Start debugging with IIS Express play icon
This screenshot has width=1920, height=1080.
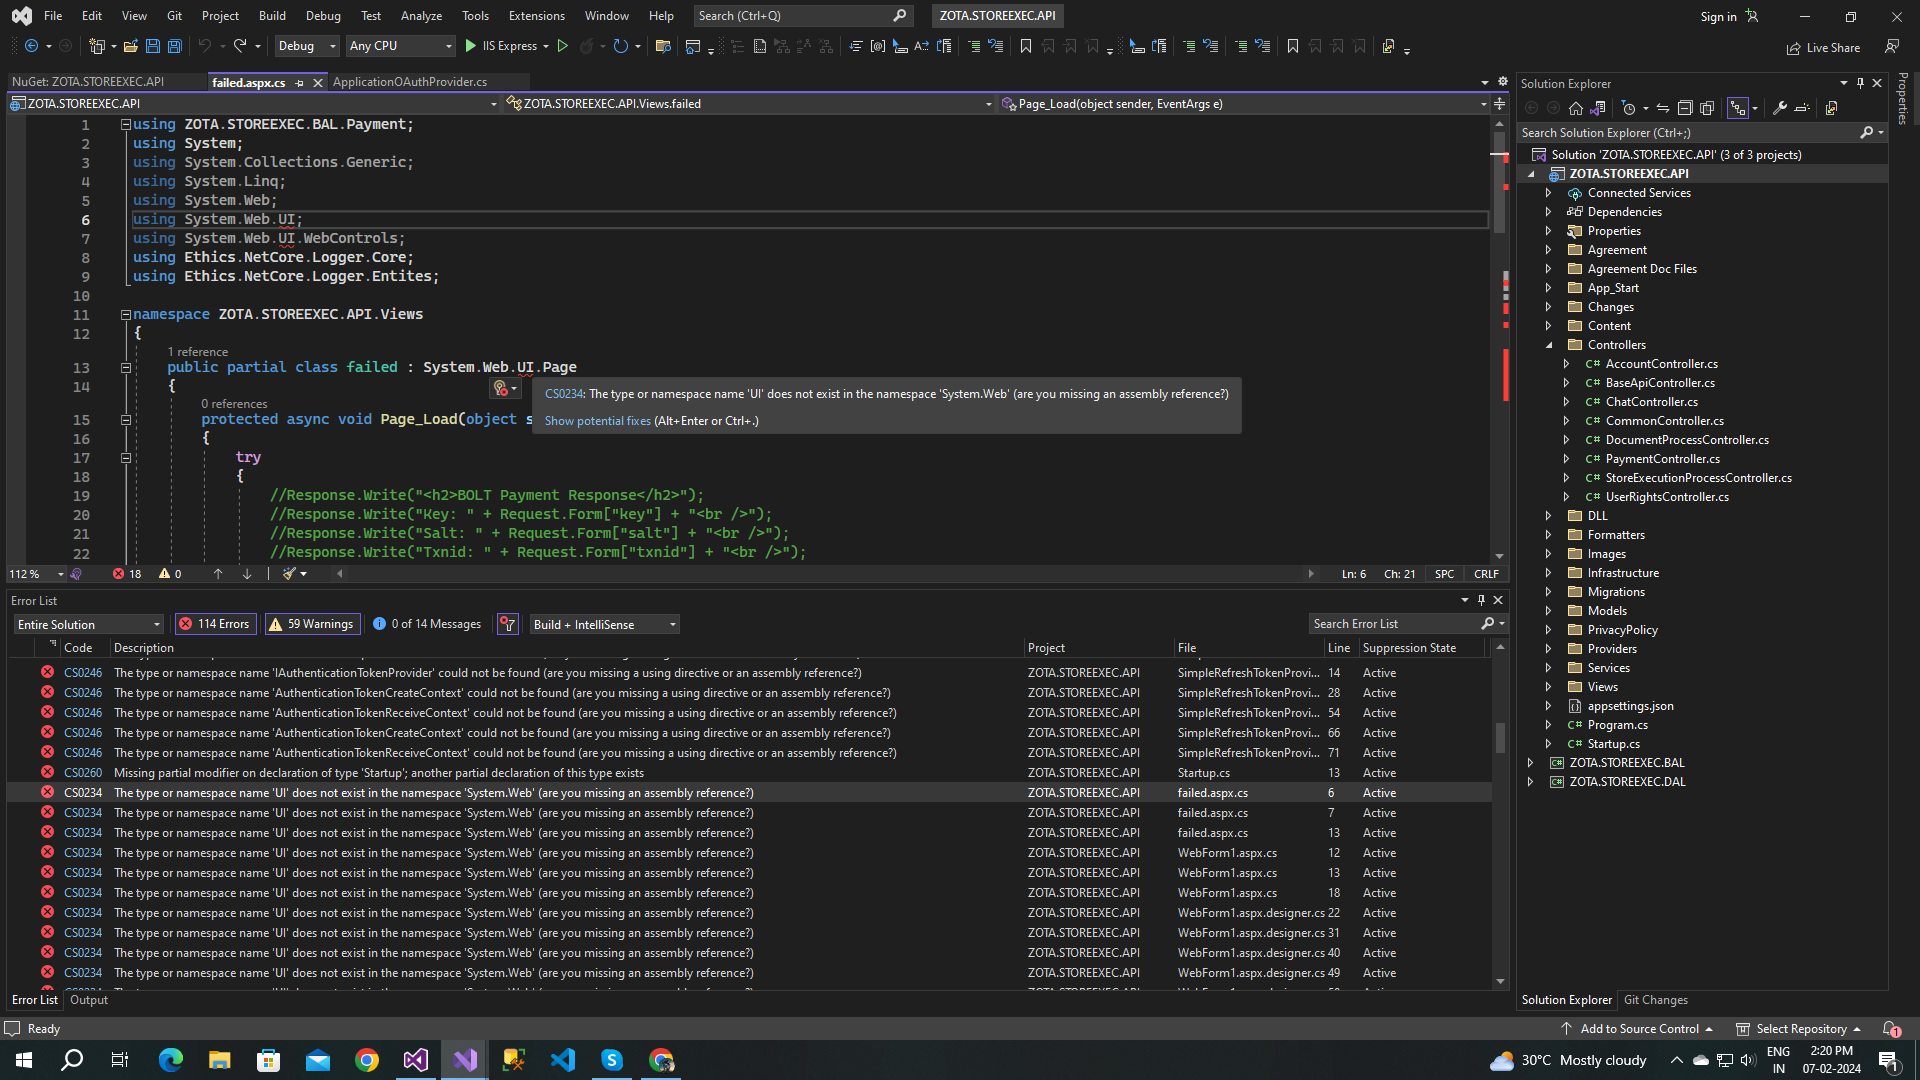[x=471, y=46]
